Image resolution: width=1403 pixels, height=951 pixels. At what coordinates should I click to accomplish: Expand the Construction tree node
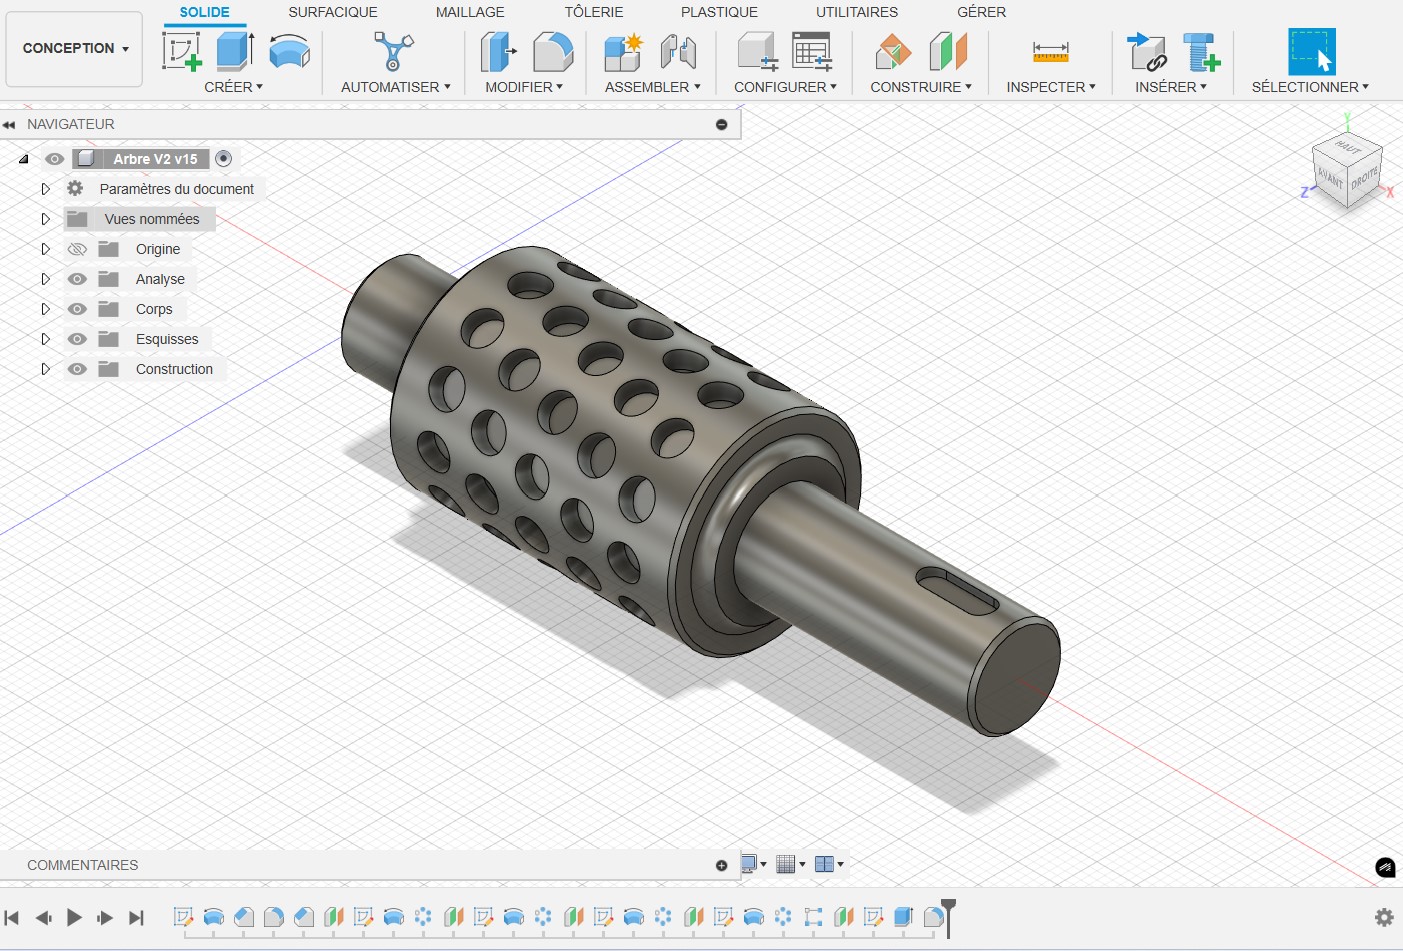pos(45,369)
